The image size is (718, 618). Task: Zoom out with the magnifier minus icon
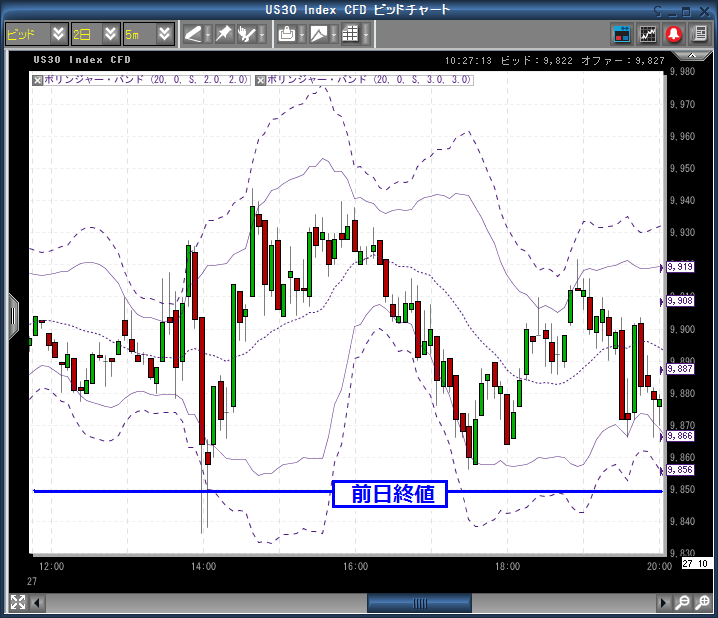coord(682,603)
